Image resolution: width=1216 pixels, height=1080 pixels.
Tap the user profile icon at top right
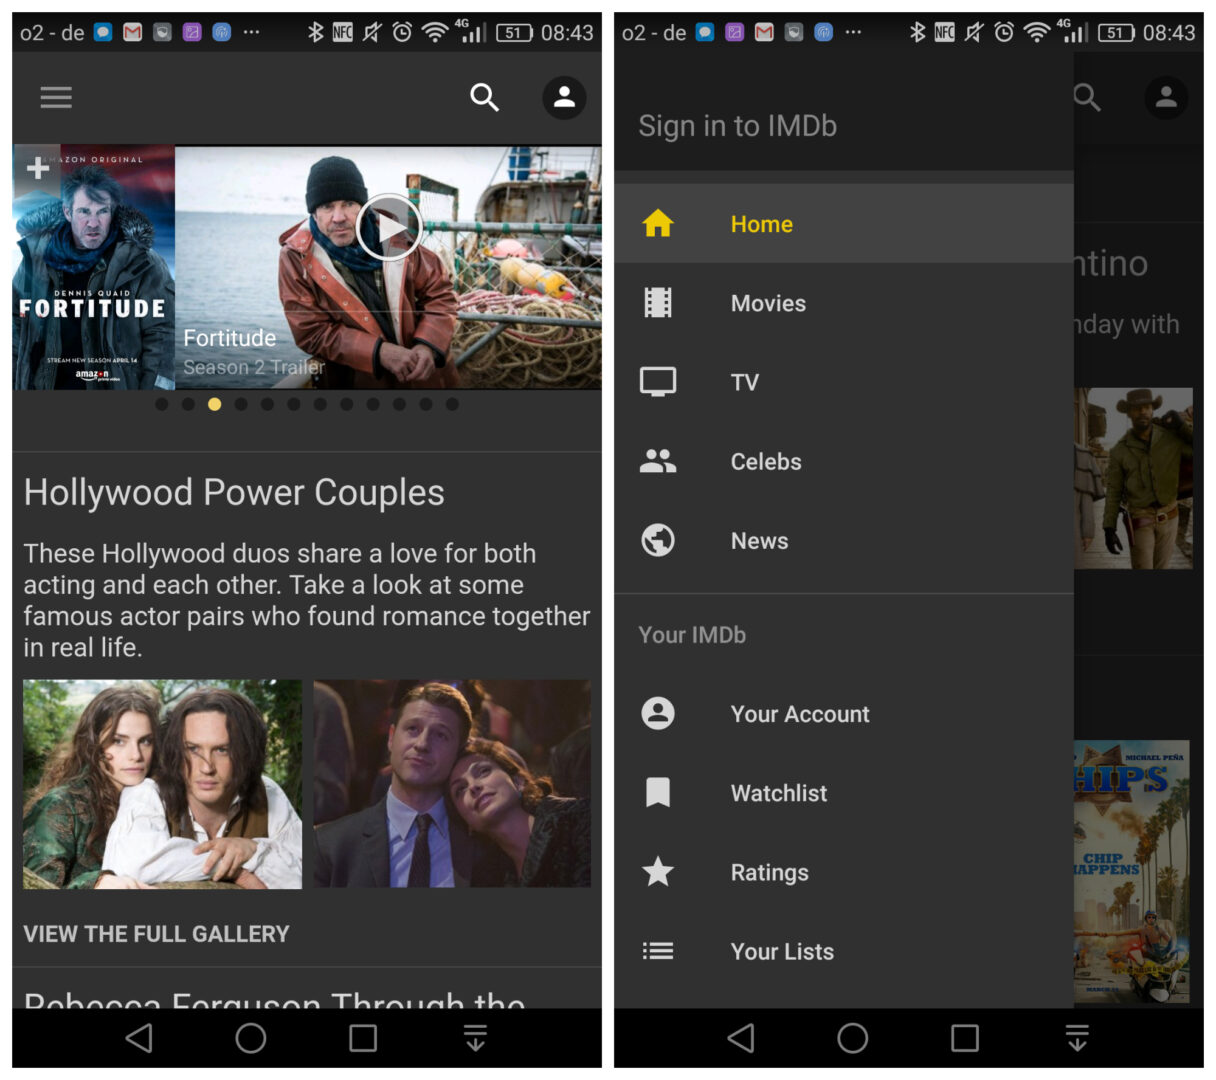point(564,98)
